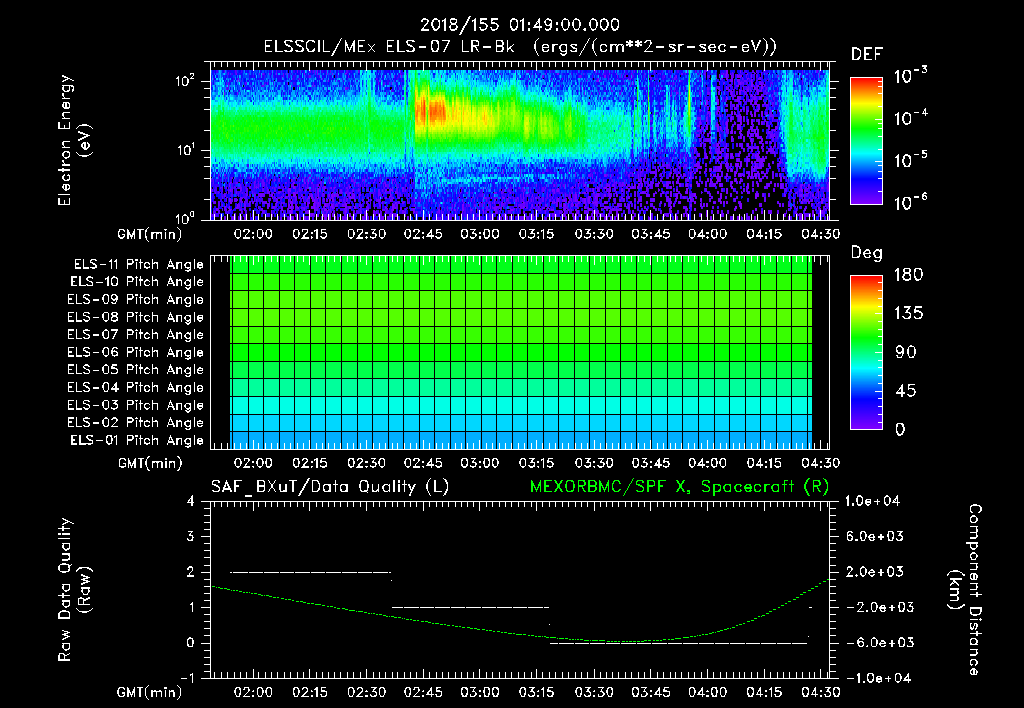Click the data quality line at level 1
The width and height of the screenshot is (1024, 708).
pos(470,607)
